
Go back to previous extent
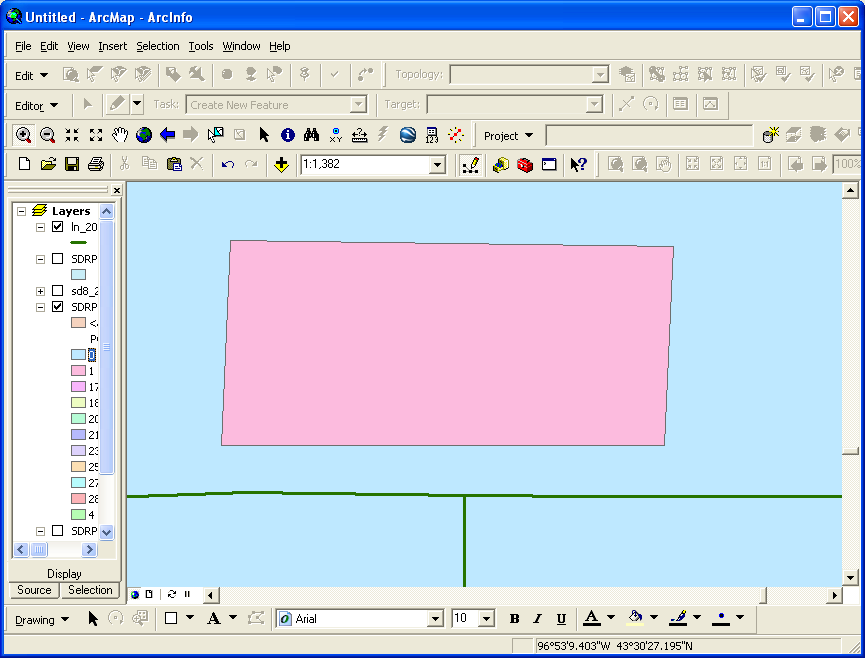(168, 135)
